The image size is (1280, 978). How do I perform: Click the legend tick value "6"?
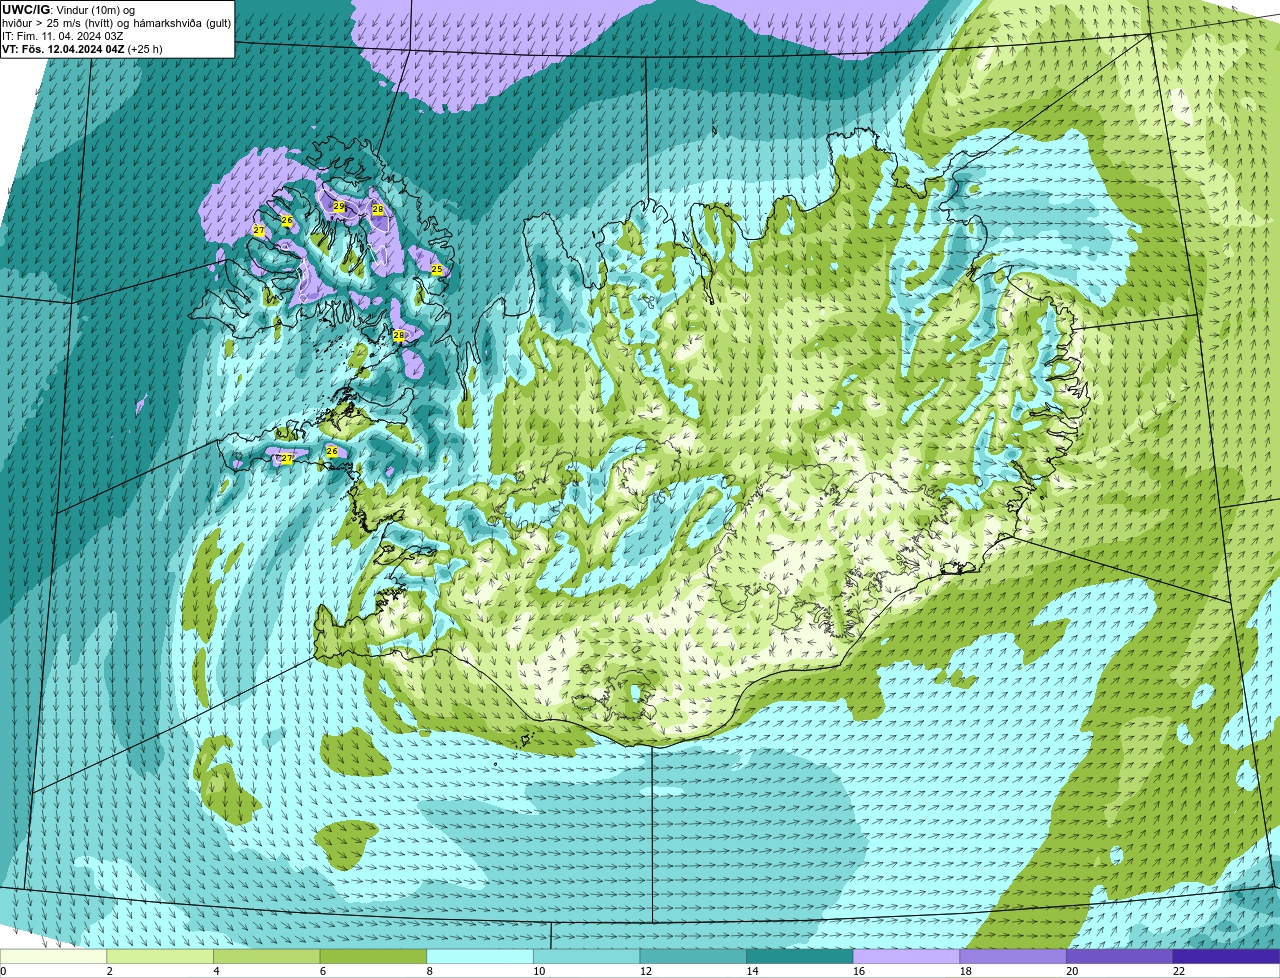click(x=323, y=971)
